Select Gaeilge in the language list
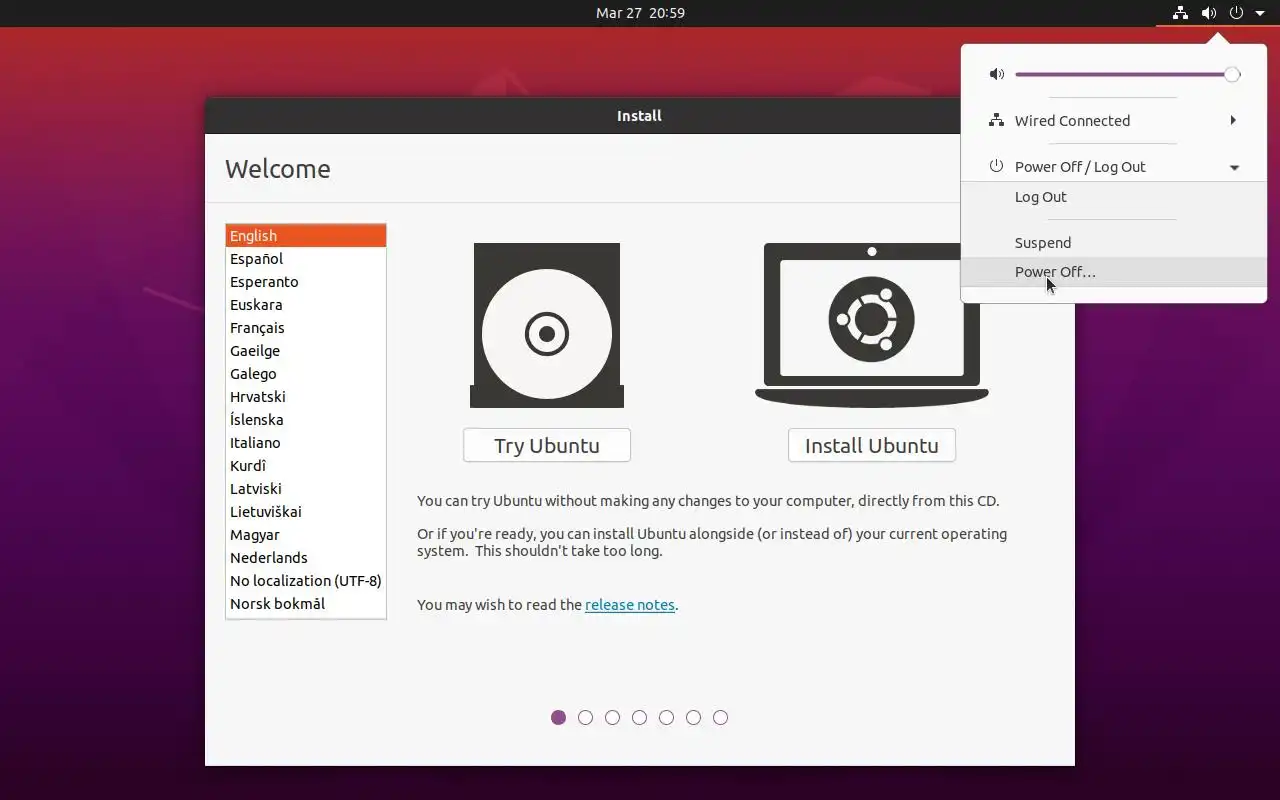Image resolution: width=1280 pixels, height=800 pixels. pos(306,351)
